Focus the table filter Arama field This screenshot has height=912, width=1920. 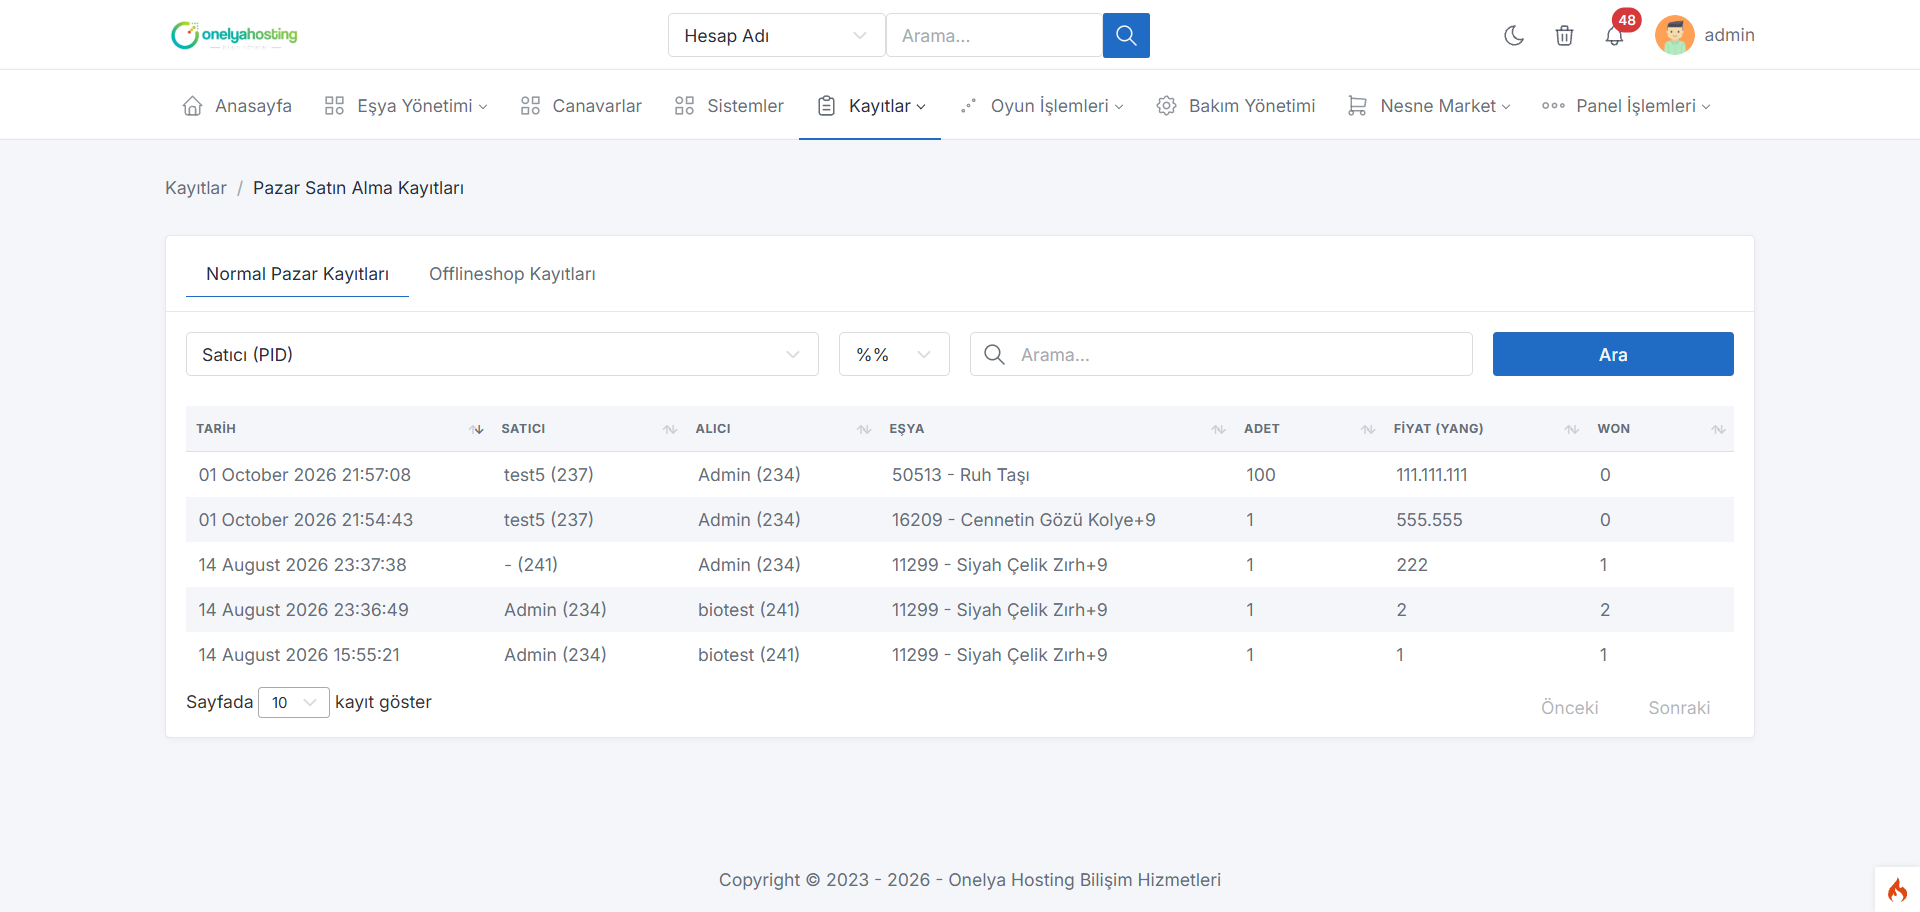[x=1221, y=354]
